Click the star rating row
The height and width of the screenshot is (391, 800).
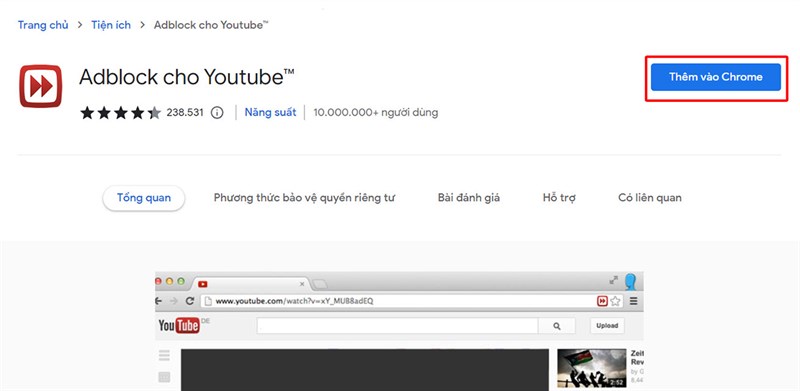120,112
